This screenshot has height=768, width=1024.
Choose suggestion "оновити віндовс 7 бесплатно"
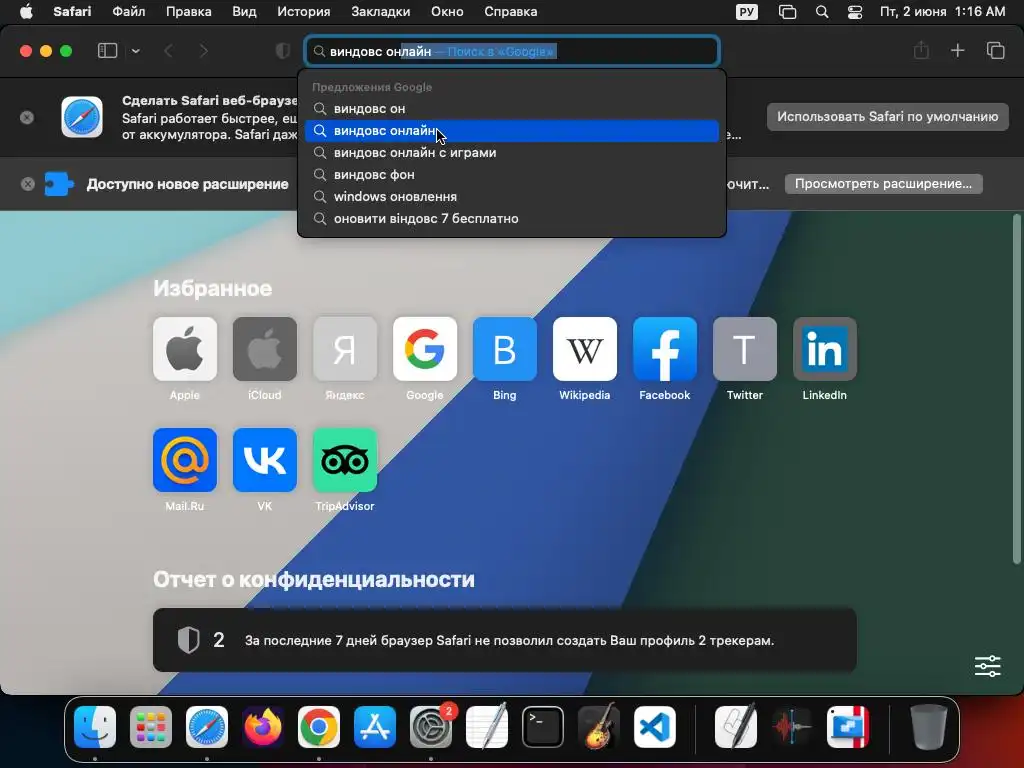(x=512, y=219)
